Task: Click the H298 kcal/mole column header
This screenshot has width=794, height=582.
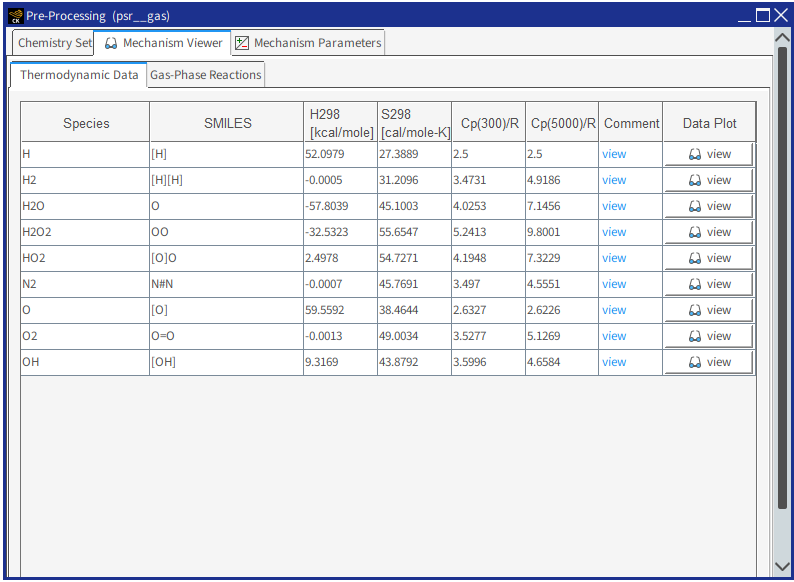Action: pos(341,123)
